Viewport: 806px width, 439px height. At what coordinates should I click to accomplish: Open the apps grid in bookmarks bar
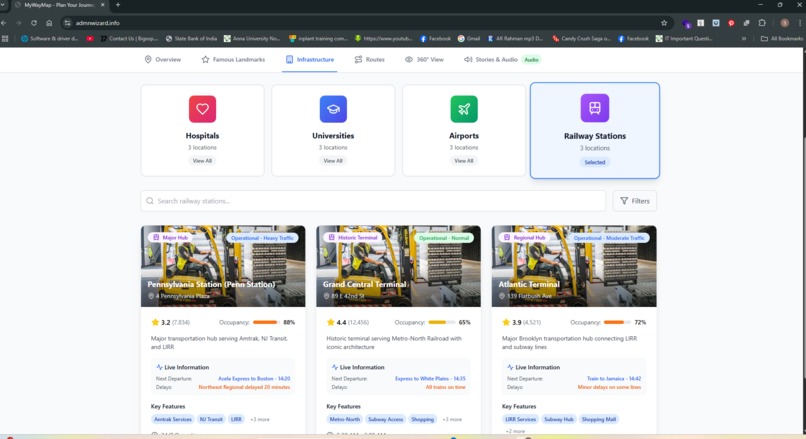pyautogui.click(x=5, y=39)
